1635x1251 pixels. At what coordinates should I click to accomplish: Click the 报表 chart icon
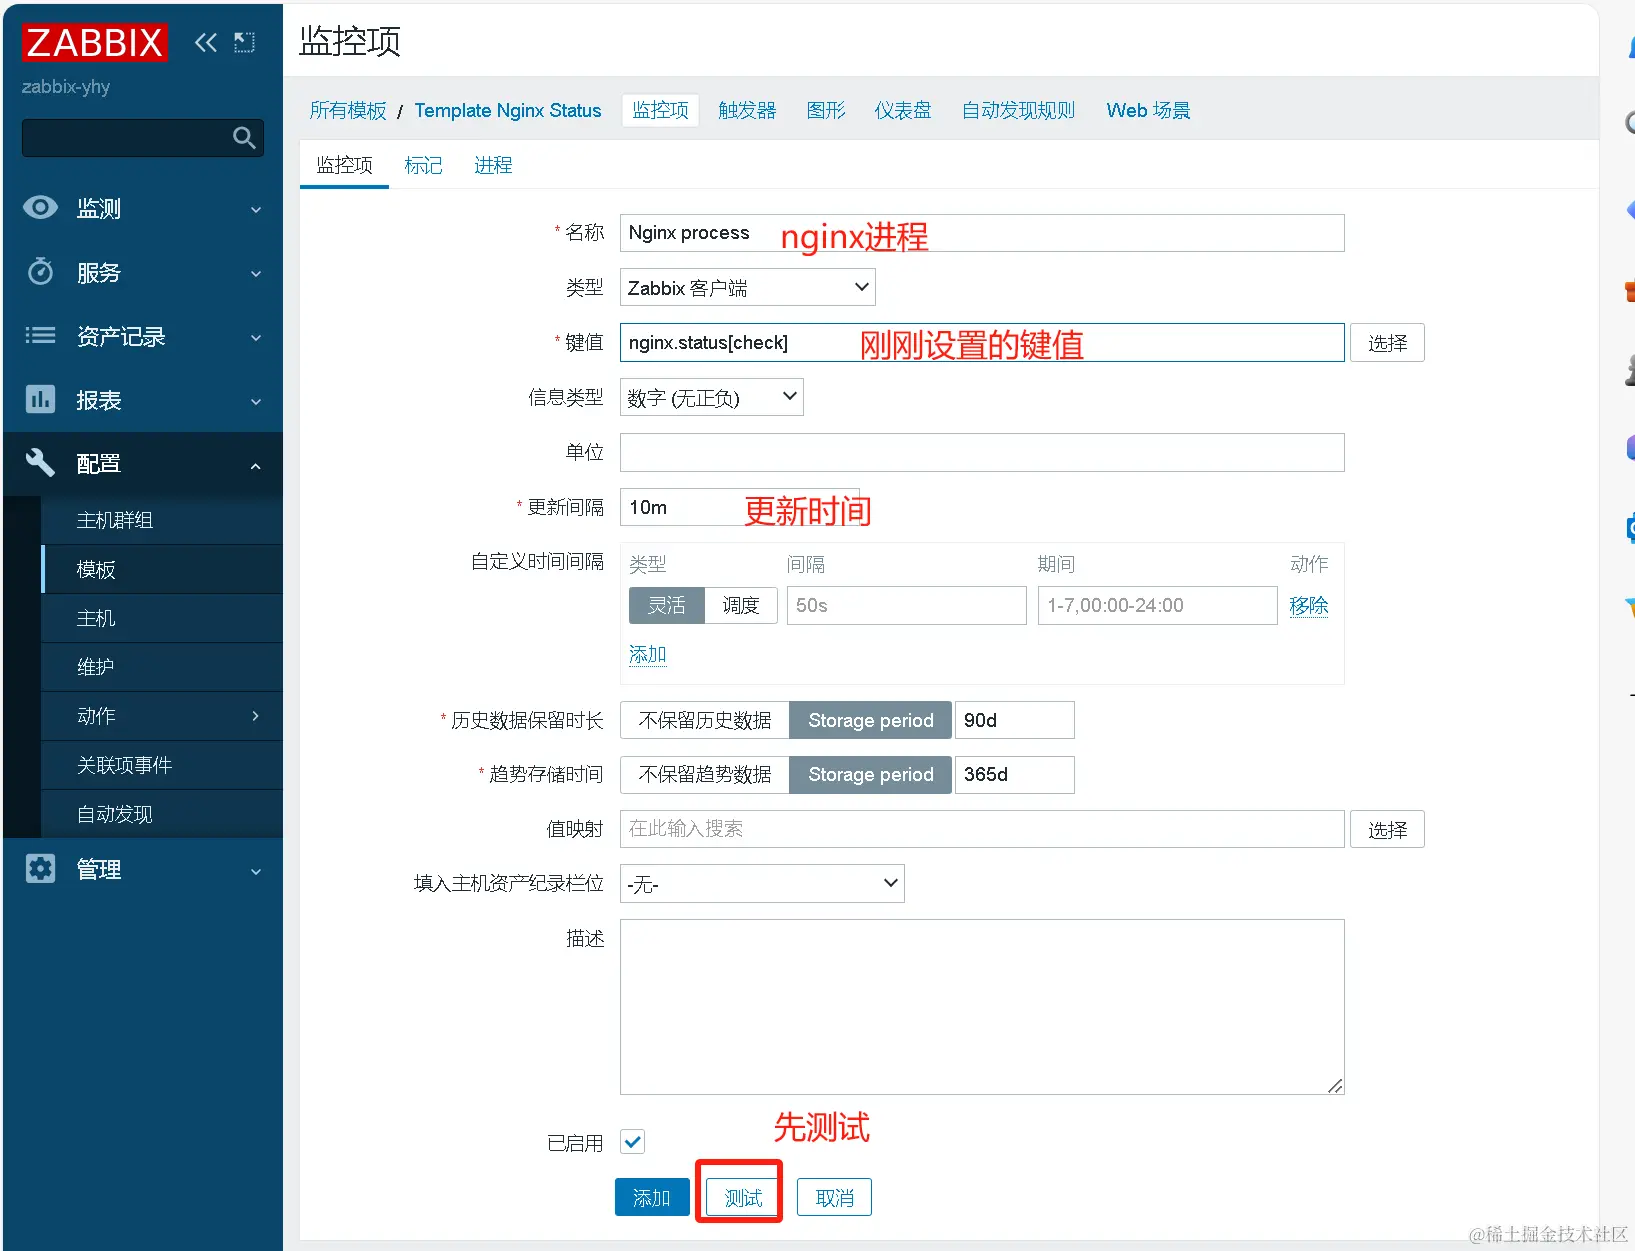pyautogui.click(x=40, y=400)
